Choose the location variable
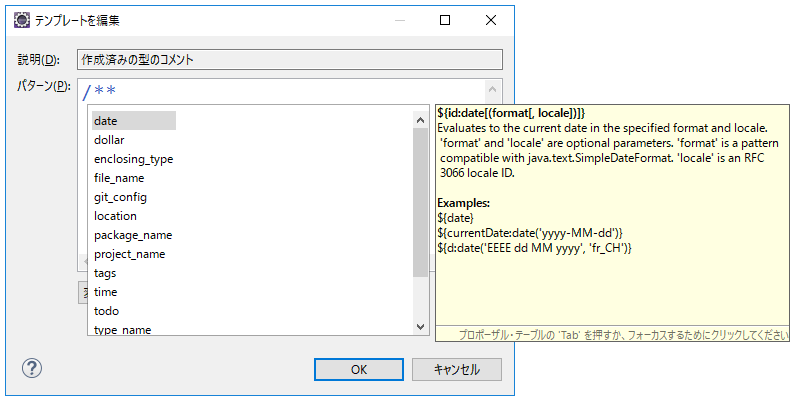The height and width of the screenshot is (402, 794). pos(115,216)
